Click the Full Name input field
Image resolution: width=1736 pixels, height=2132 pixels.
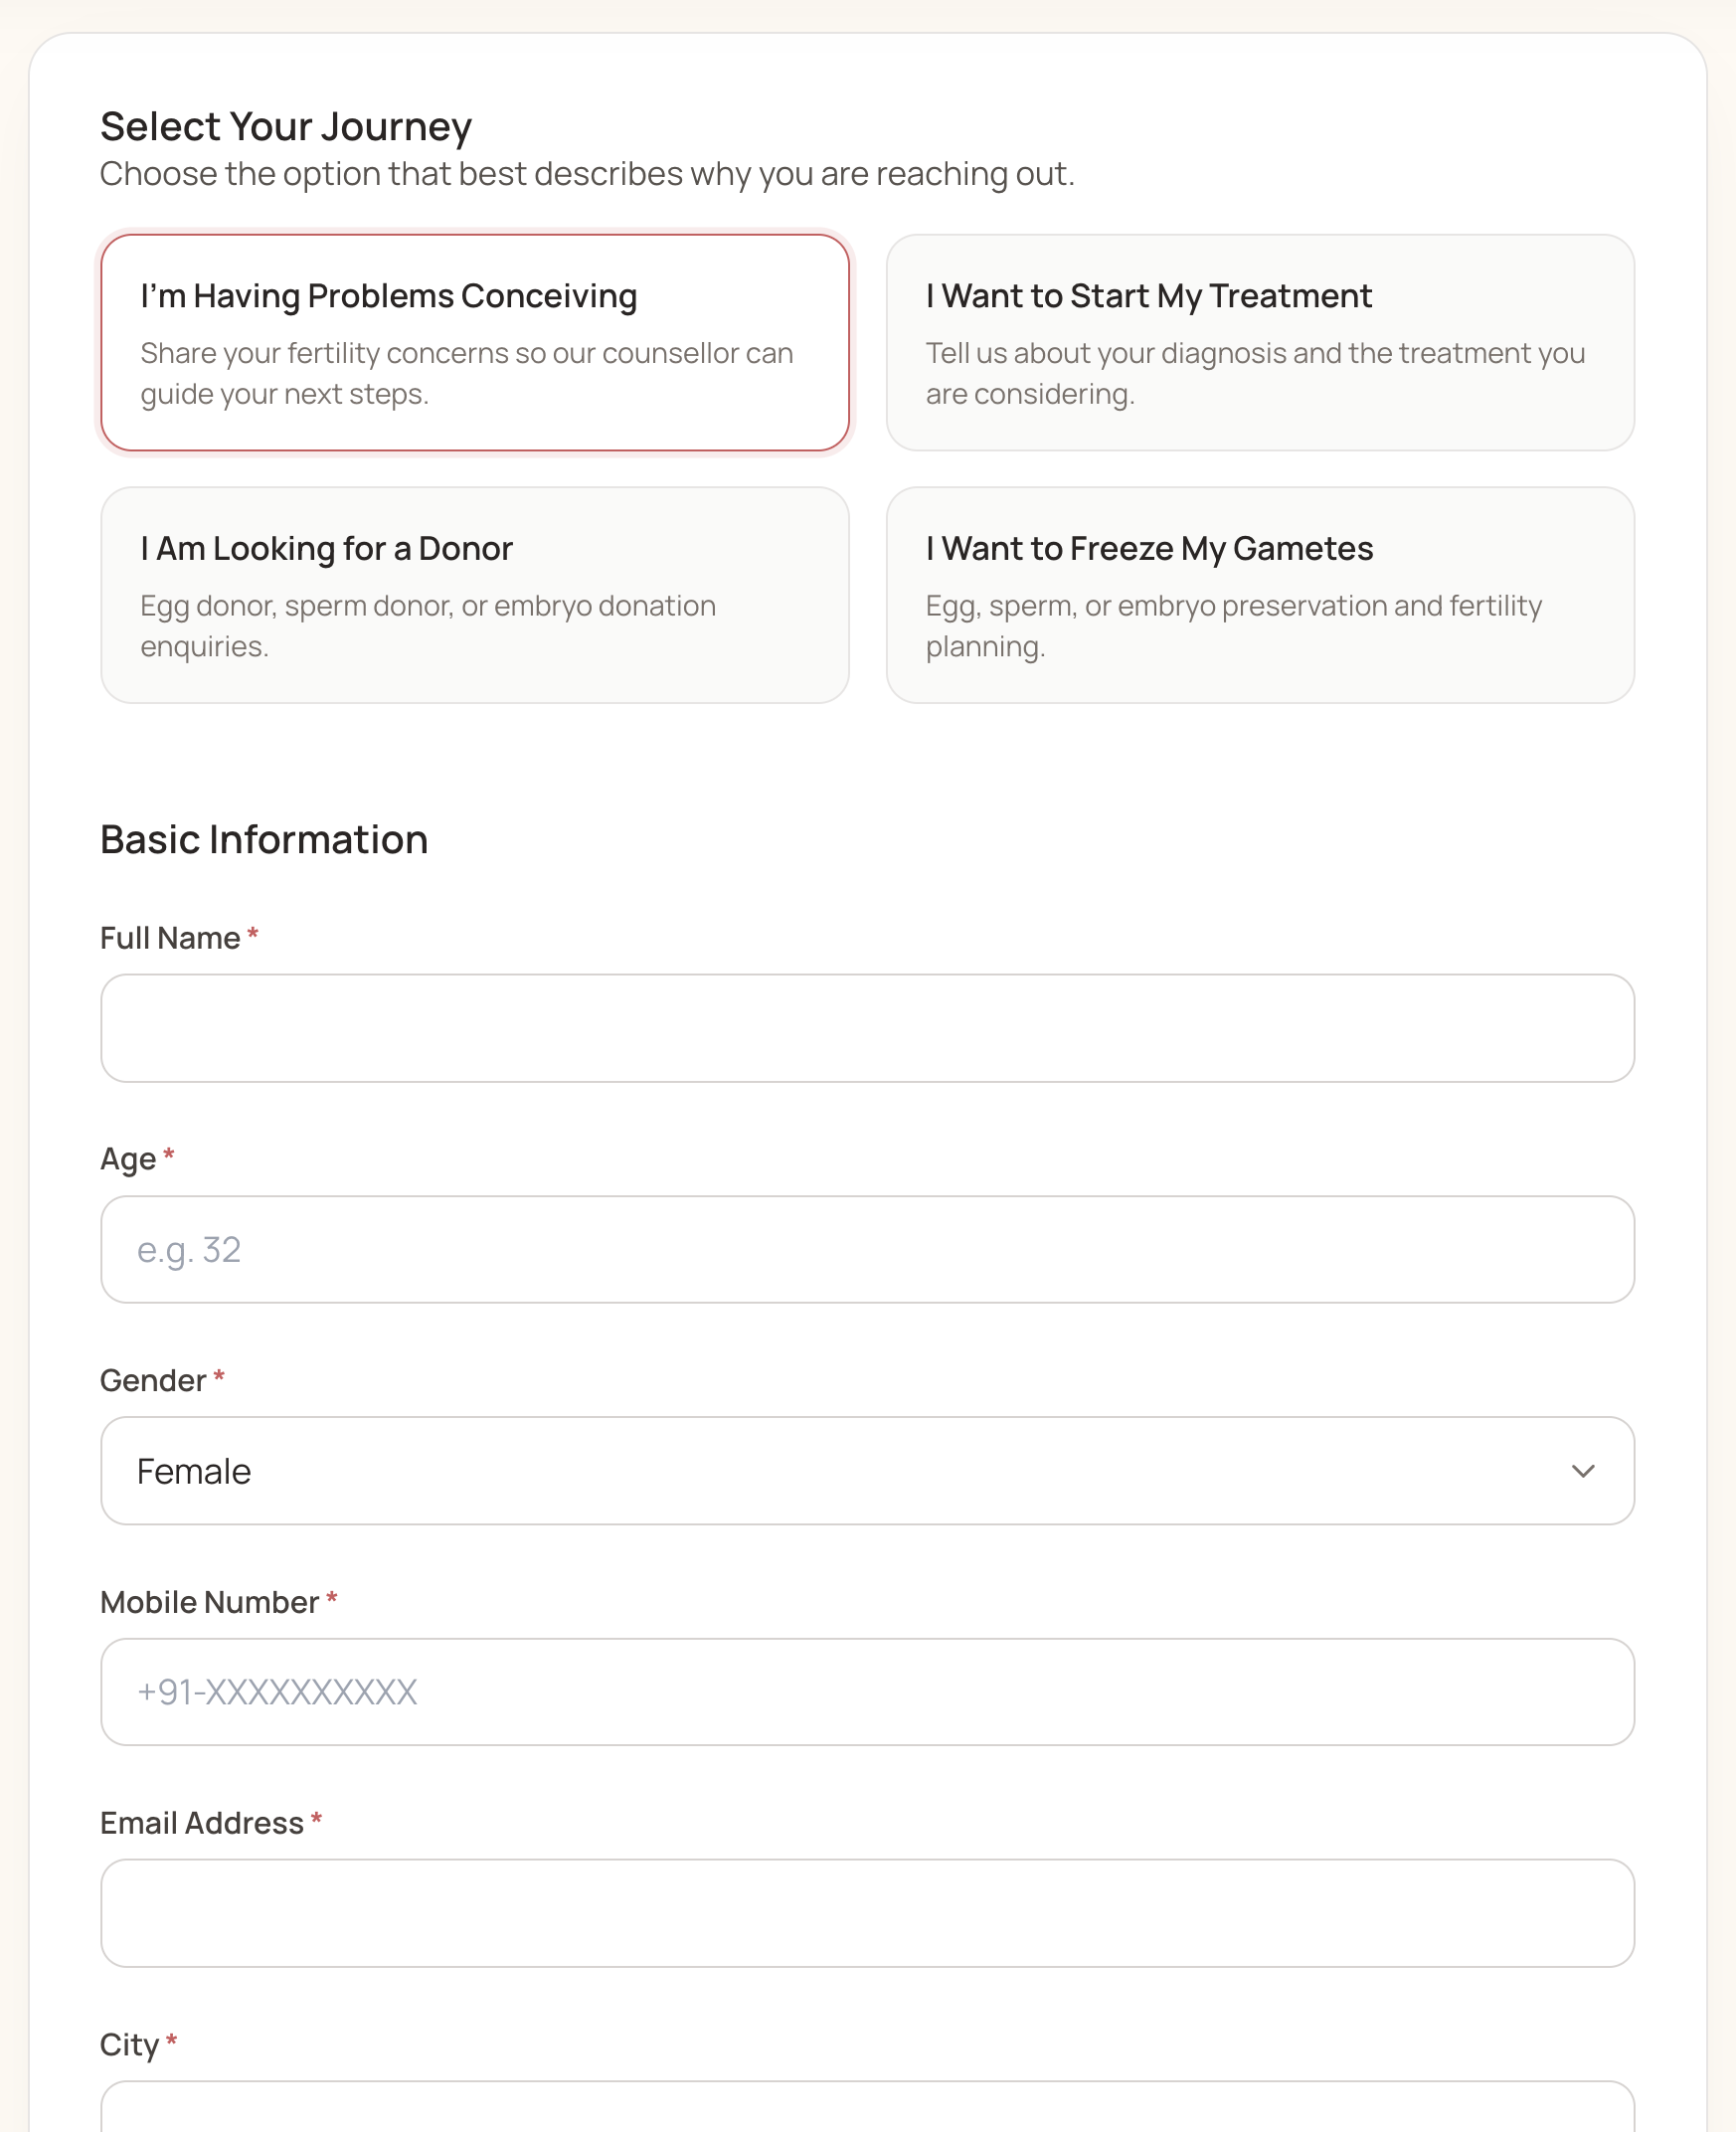pyautogui.click(x=867, y=1028)
